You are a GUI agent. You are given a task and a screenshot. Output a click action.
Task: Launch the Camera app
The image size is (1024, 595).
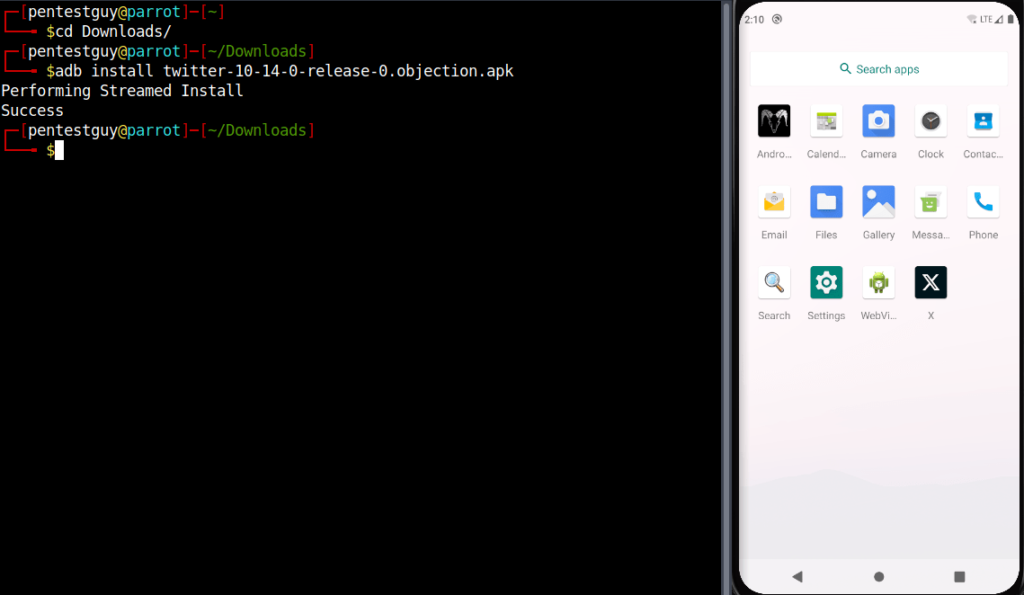(878, 121)
